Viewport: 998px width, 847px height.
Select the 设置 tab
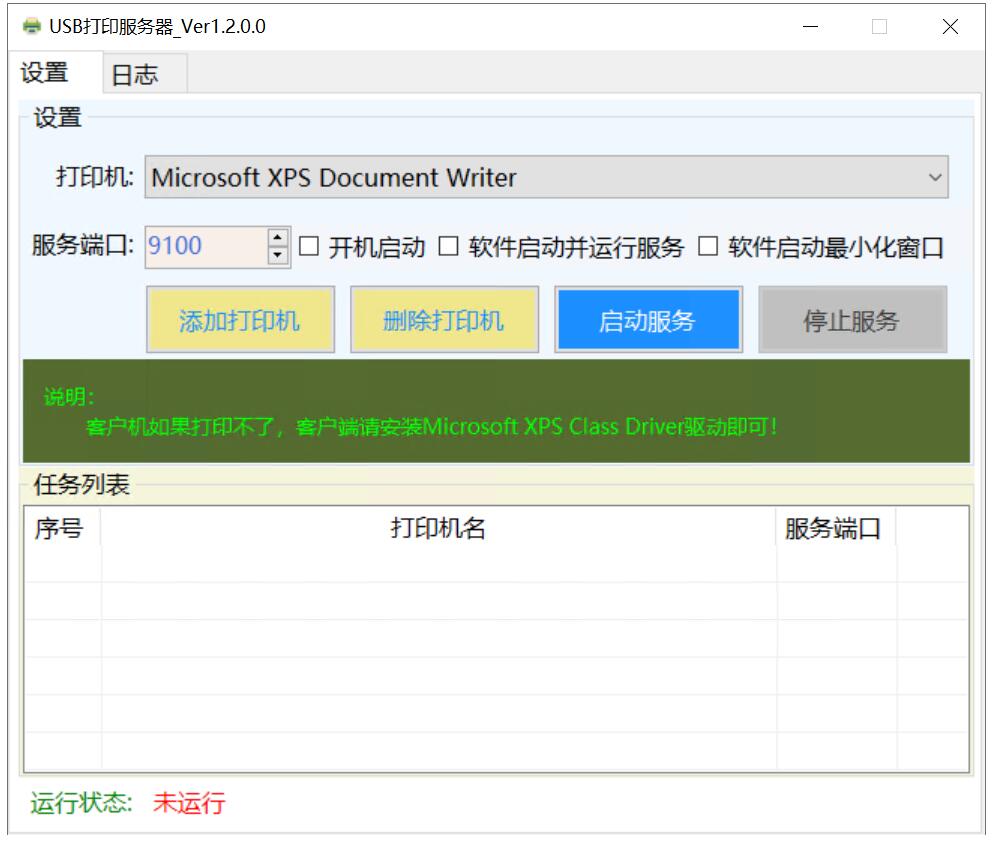[x=55, y=73]
